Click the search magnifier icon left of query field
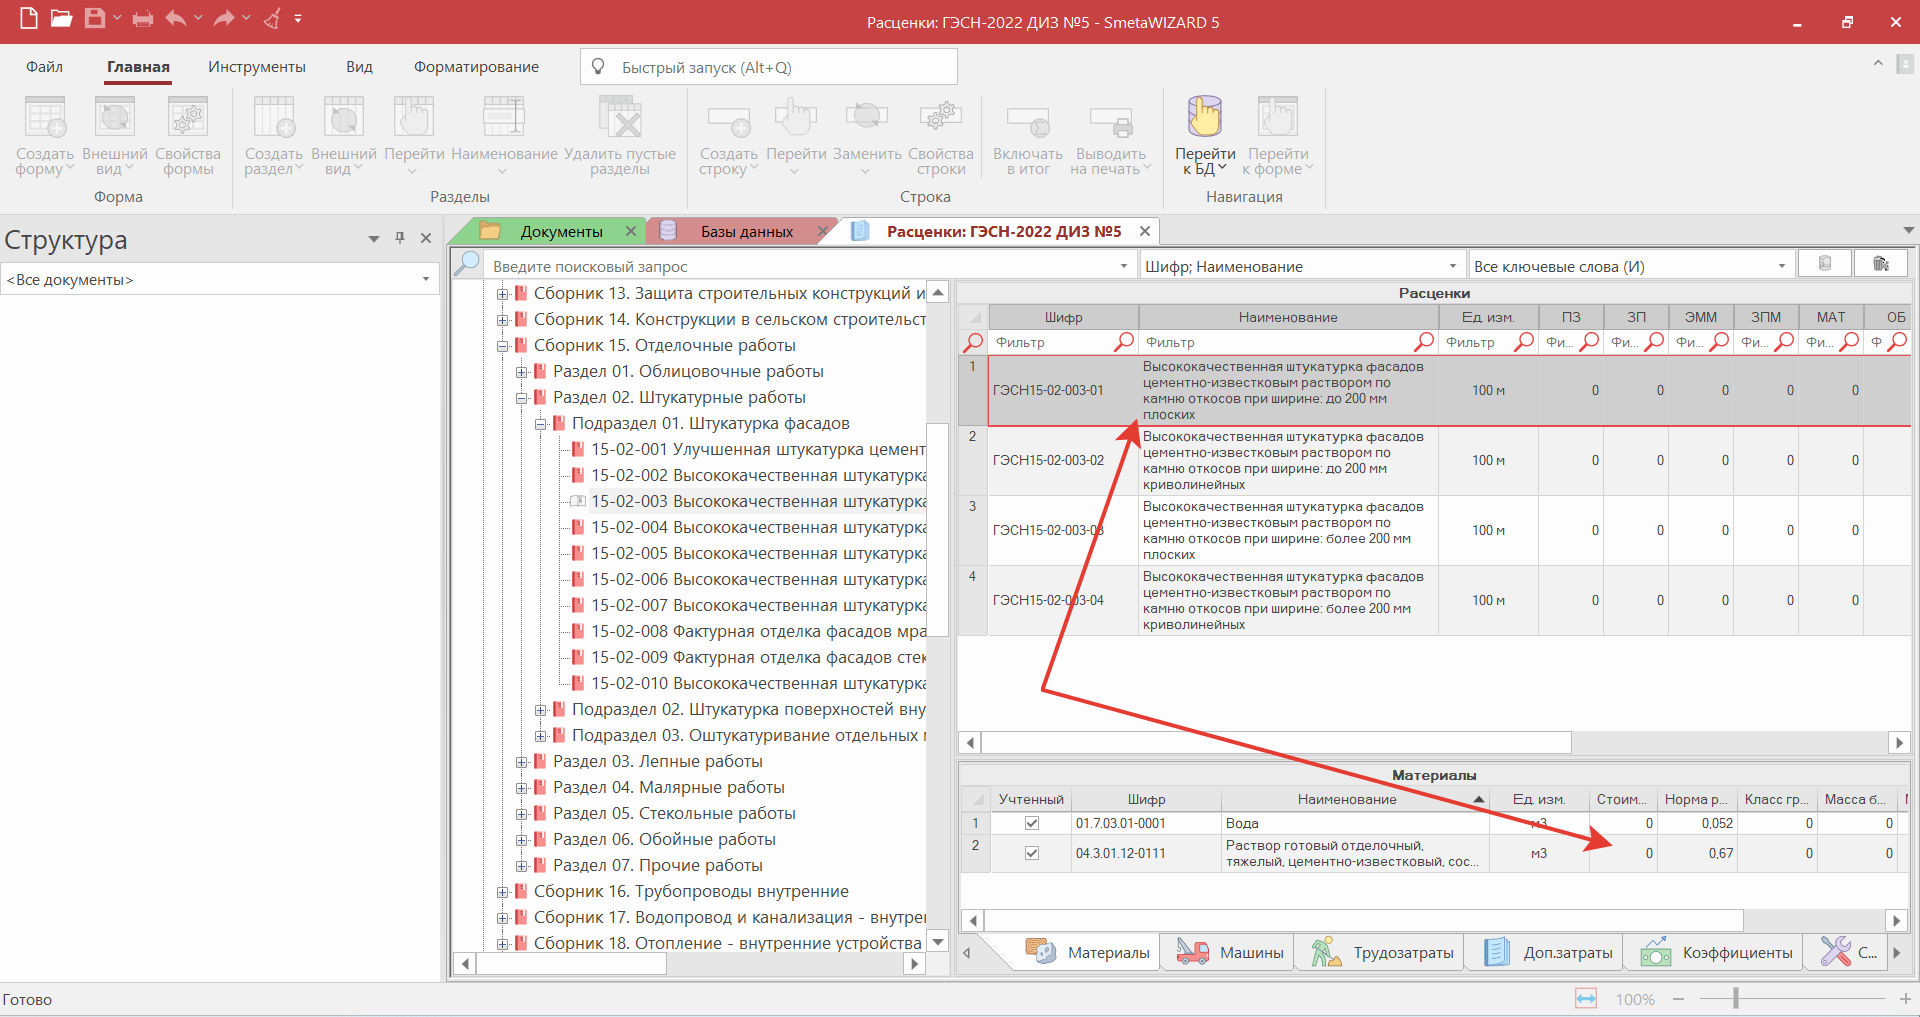Screen dimensions: 1920x1017 467,264
